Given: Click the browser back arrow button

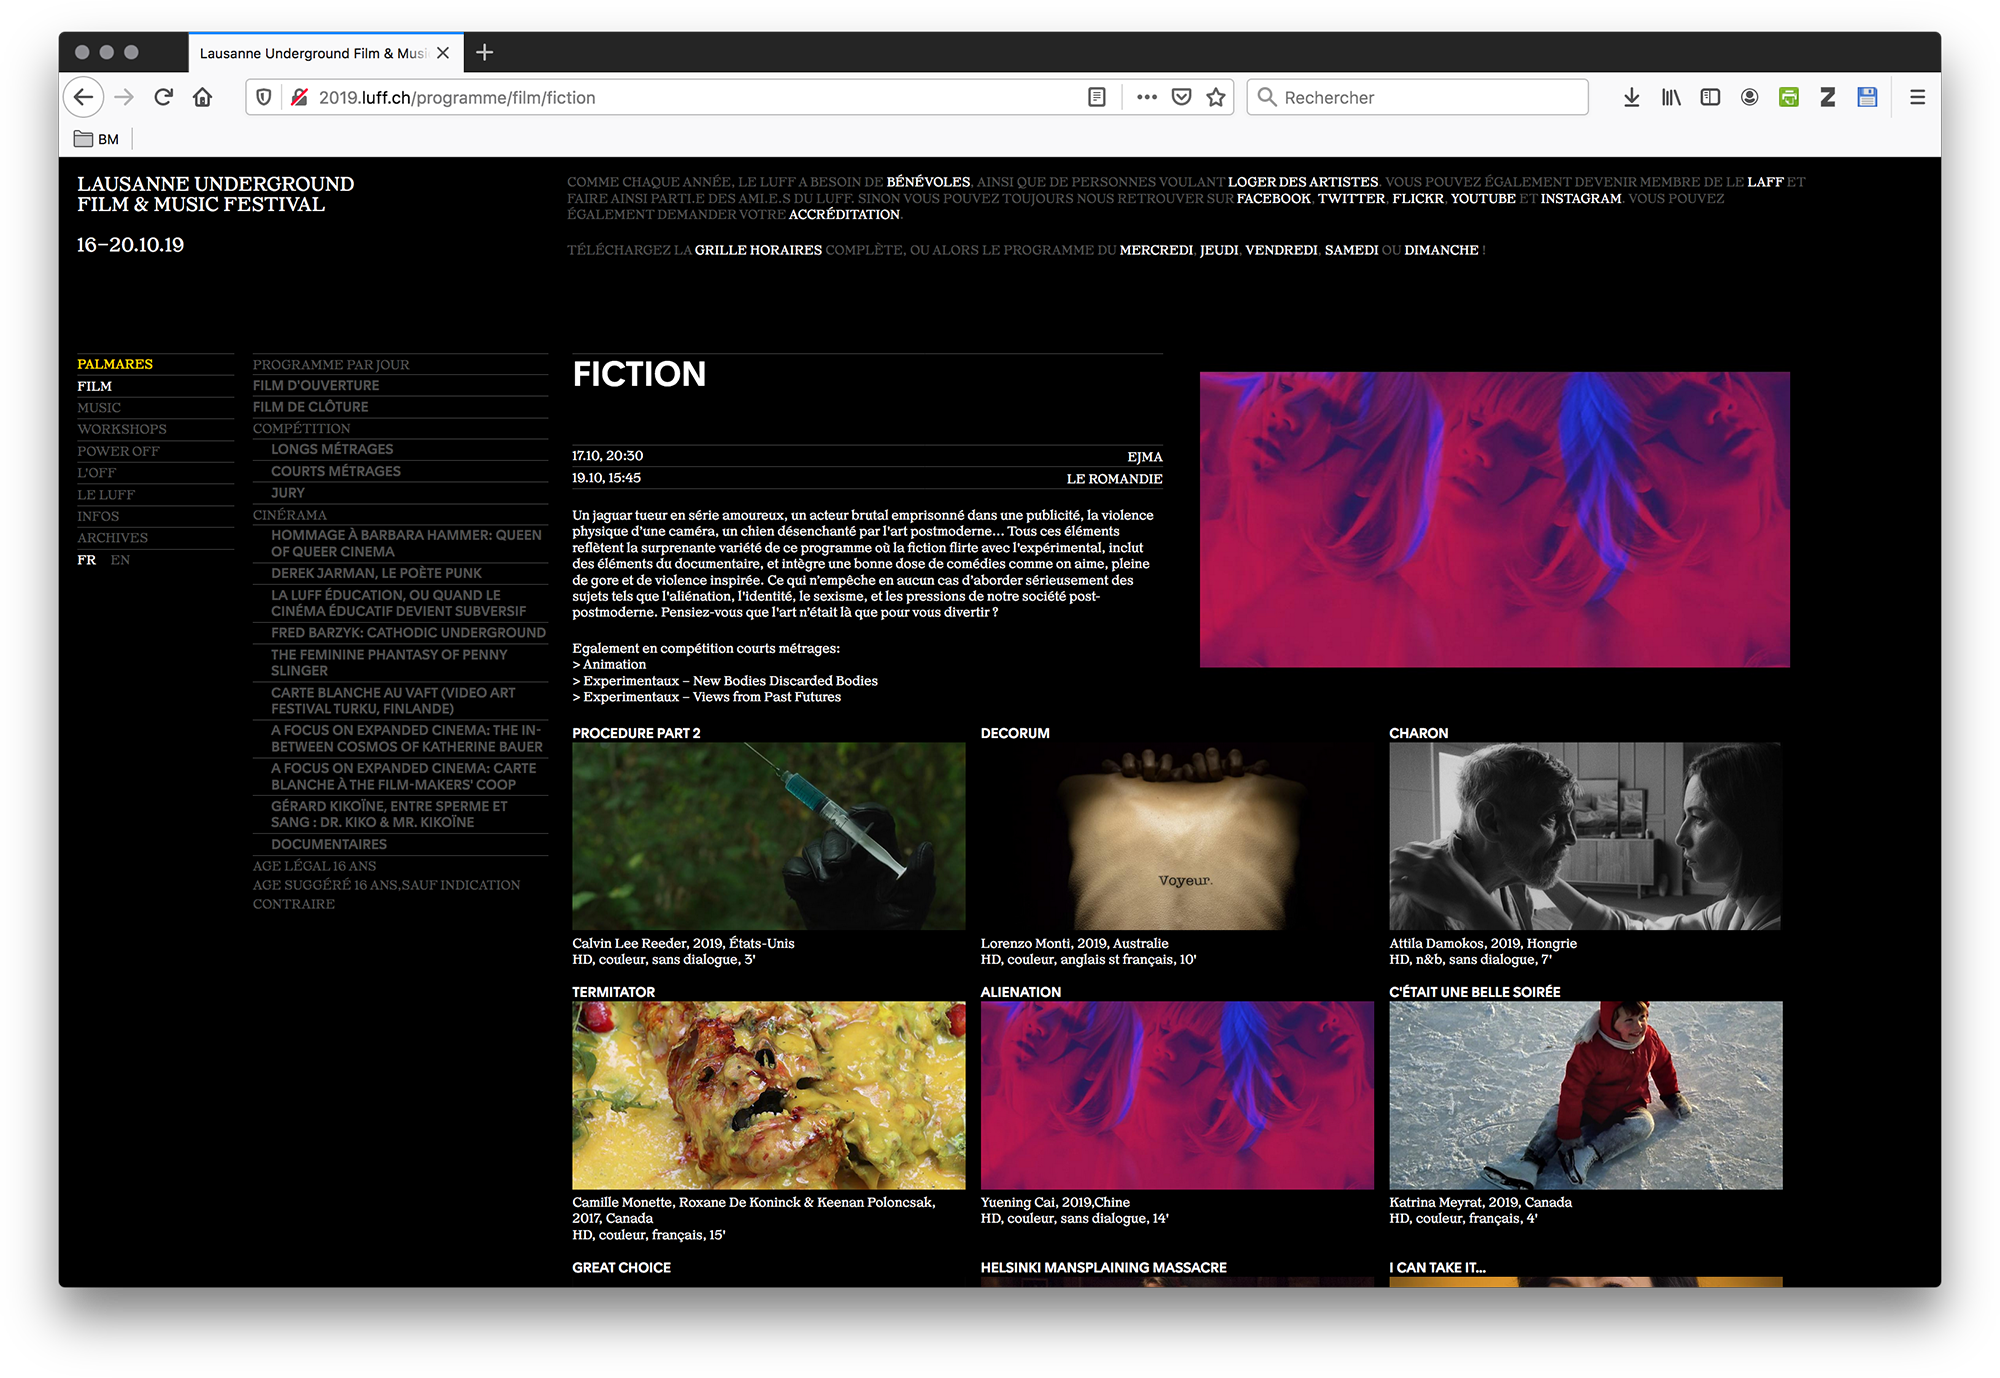Looking at the screenshot, I should 84,97.
